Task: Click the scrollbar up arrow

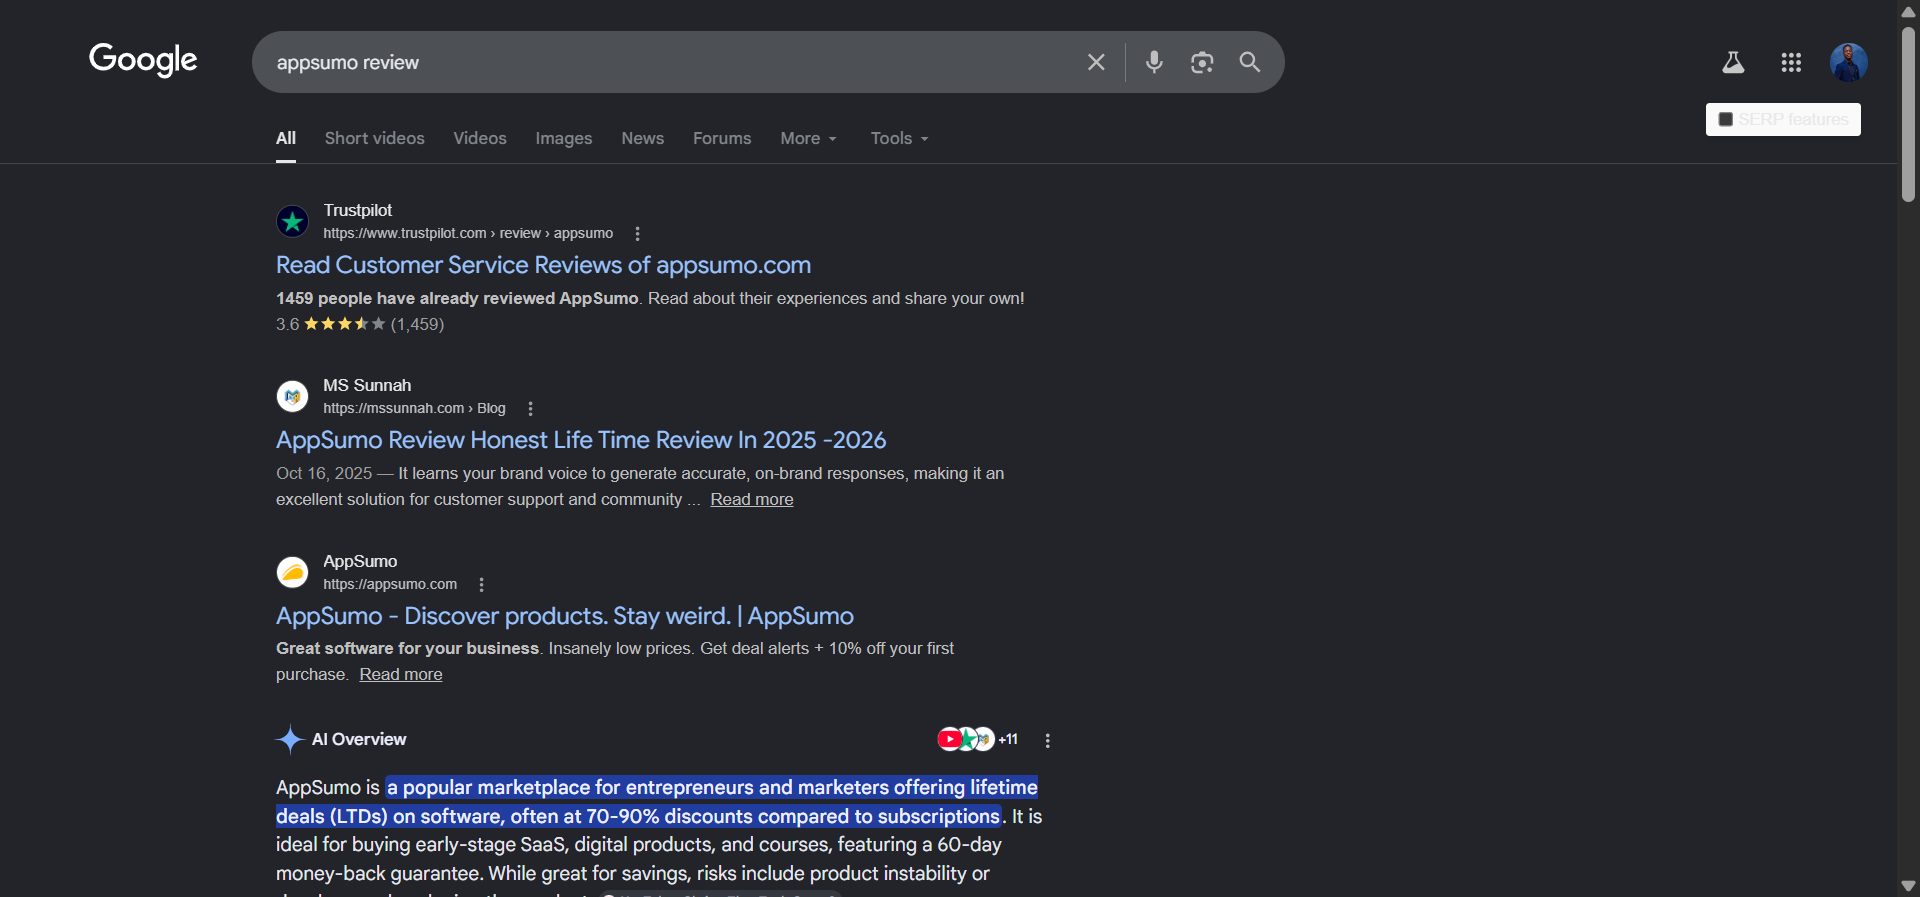Action: (x=1908, y=11)
